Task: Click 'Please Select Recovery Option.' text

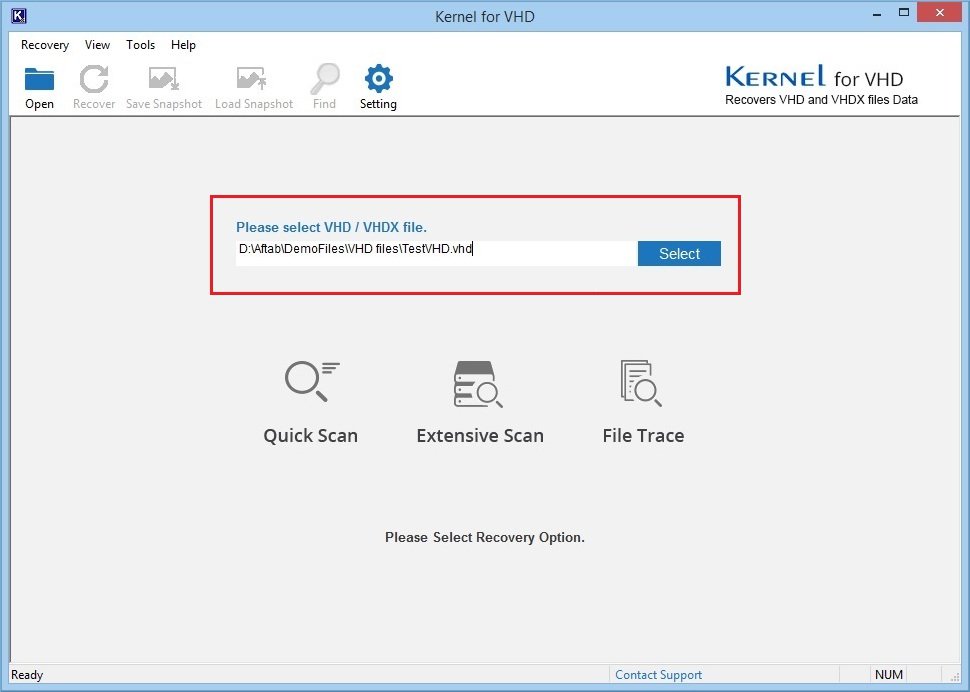Action: pos(485,537)
